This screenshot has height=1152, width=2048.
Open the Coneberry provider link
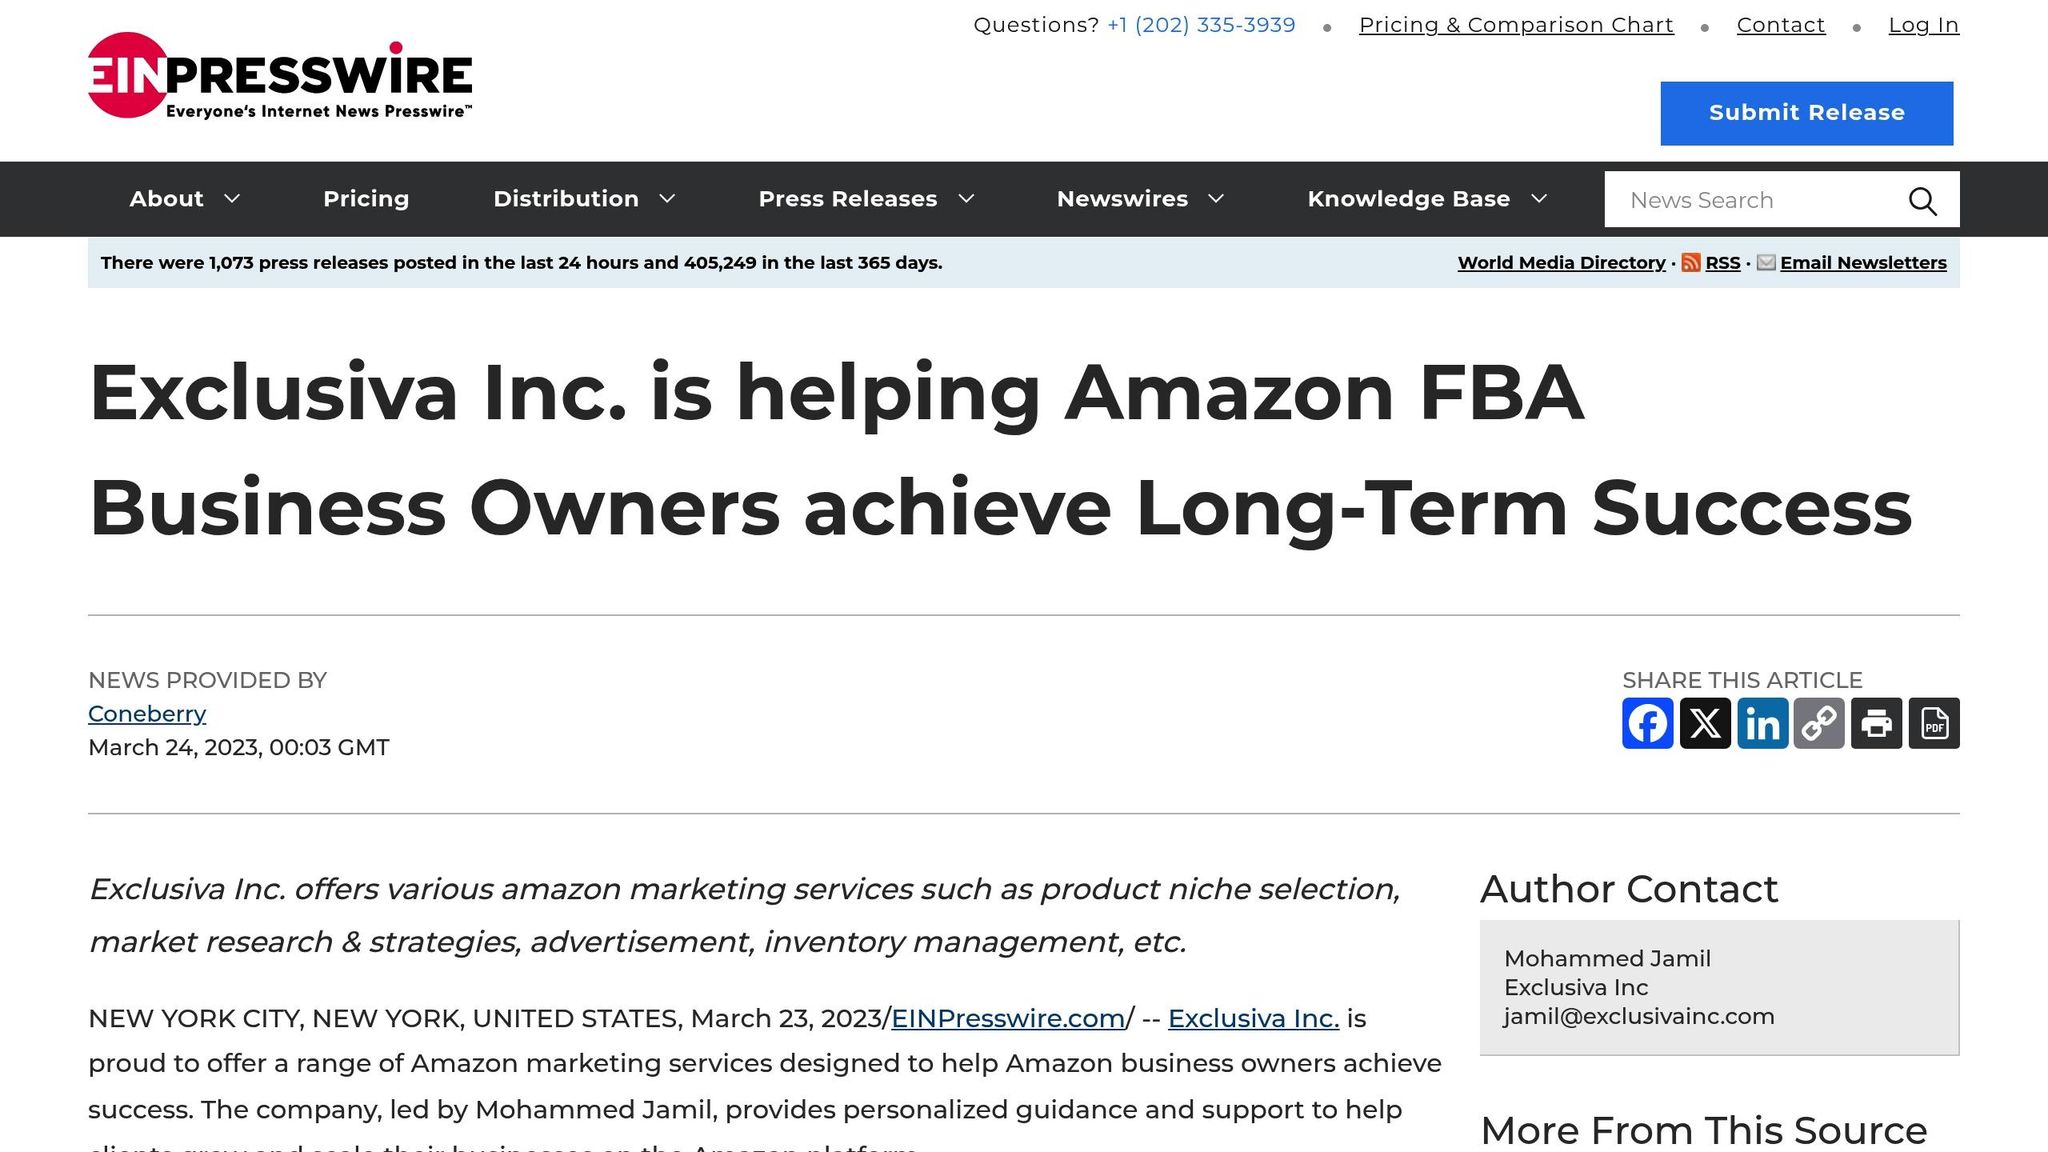(x=147, y=714)
